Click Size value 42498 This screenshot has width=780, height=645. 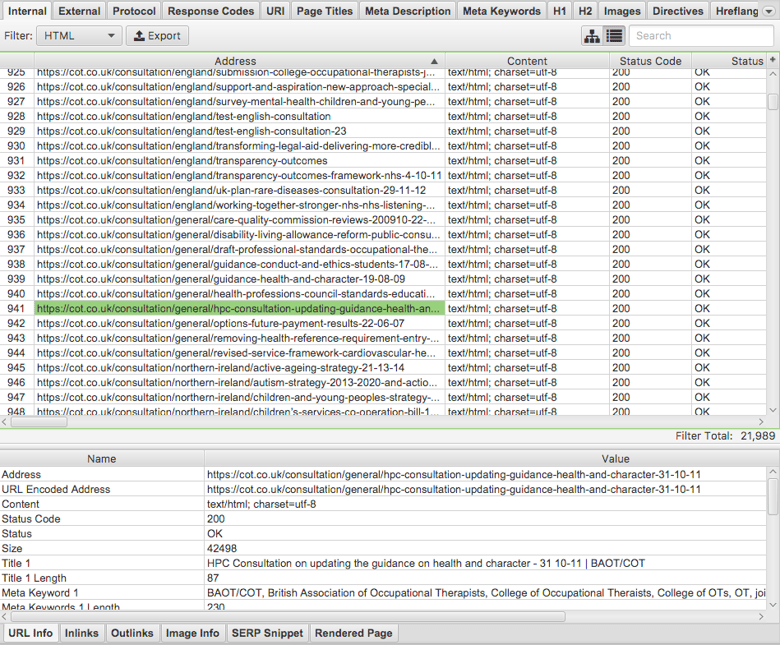click(222, 549)
